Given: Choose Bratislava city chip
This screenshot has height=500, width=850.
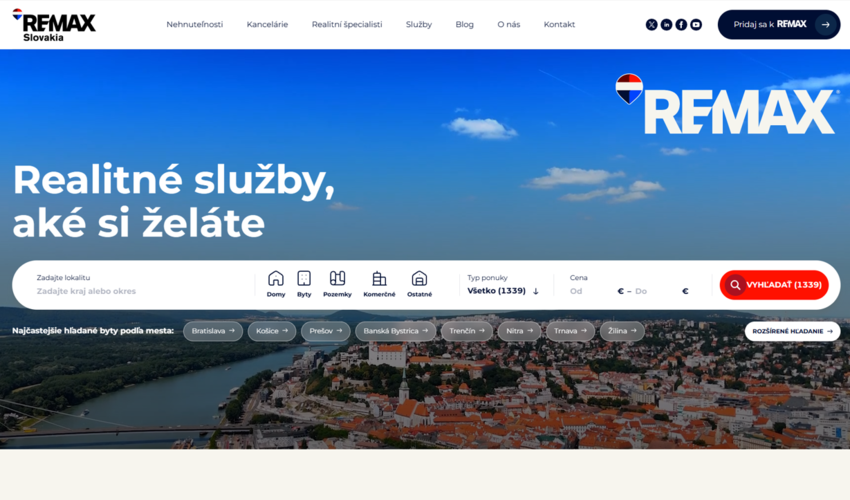Looking at the screenshot, I should [212, 331].
